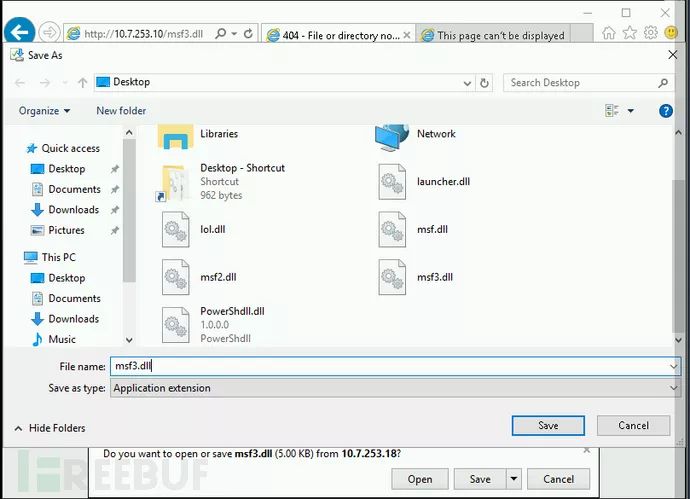690x499 pixels.
Task: Open the view options dropdown arrow
Action: tap(631, 111)
